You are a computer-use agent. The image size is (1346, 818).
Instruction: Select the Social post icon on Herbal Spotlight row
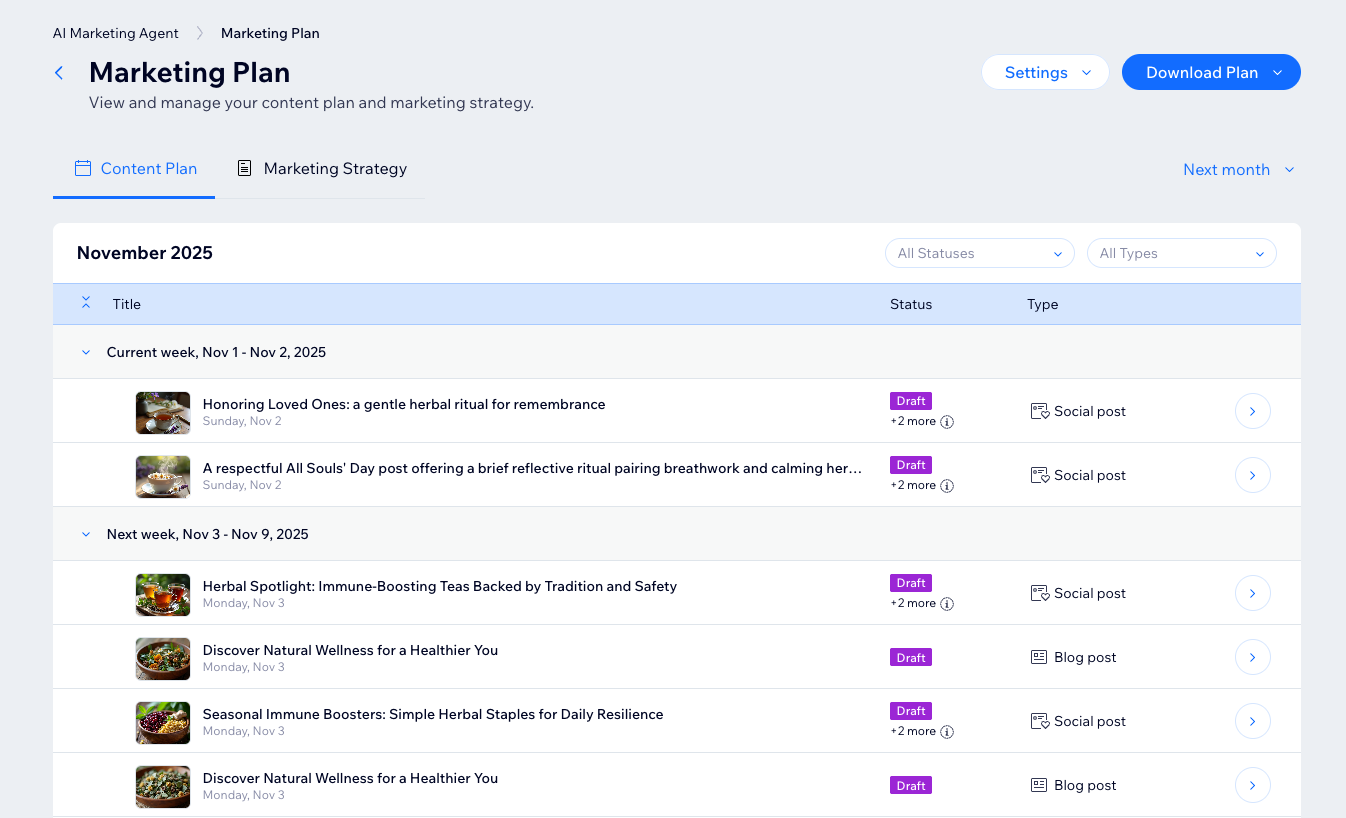point(1039,593)
